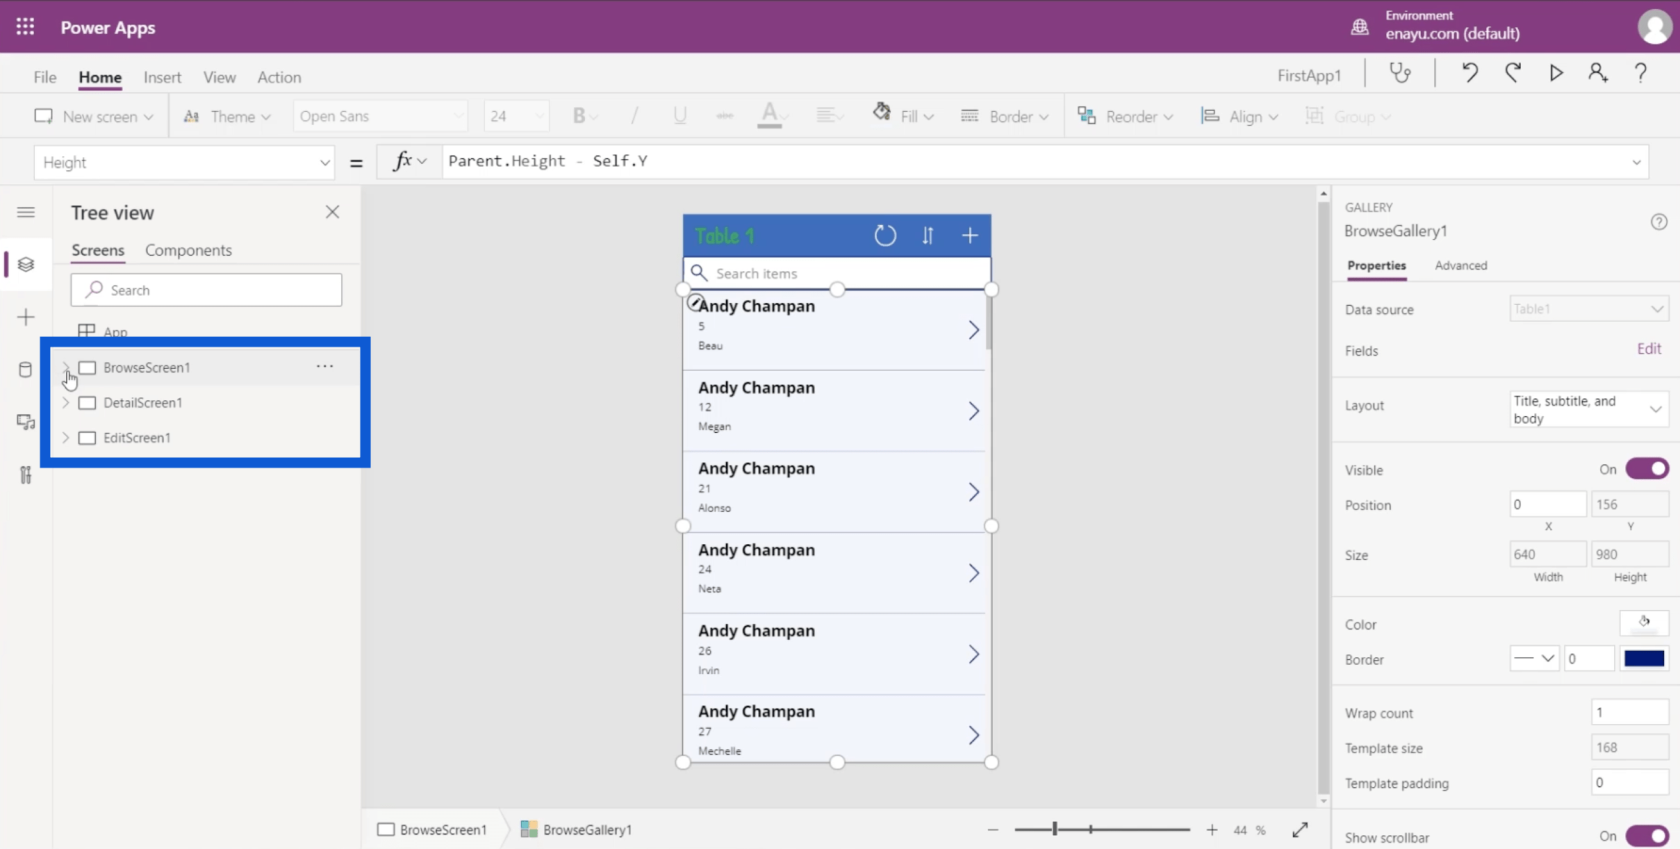The width and height of the screenshot is (1680, 849).
Task: Toggle italic text formatting
Action: click(x=634, y=116)
